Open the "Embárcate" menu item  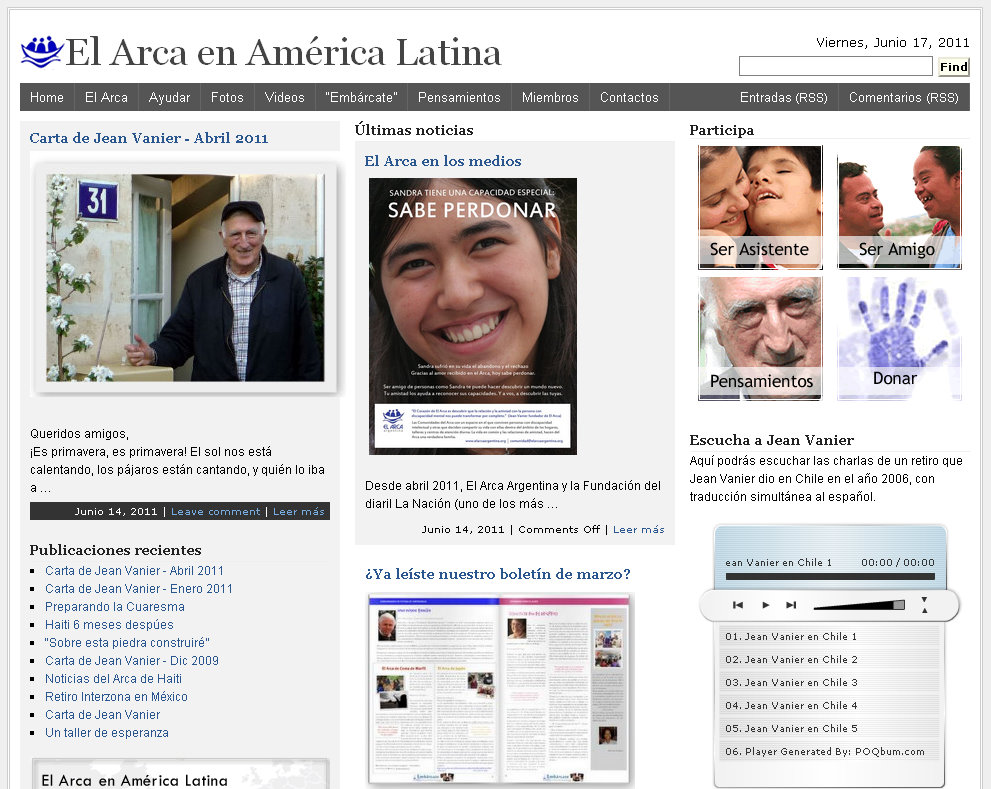click(361, 97)
